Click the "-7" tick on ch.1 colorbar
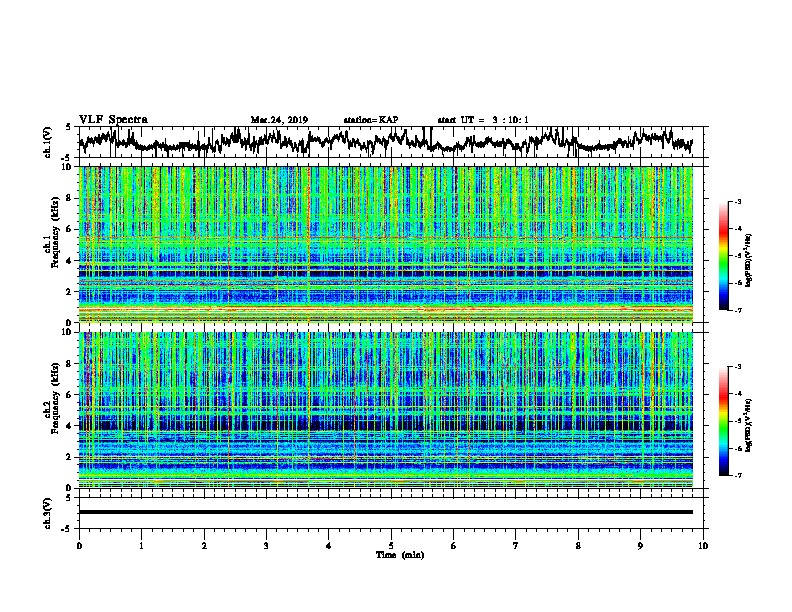This screenshot has width=792, height=612. coord(737,310)
